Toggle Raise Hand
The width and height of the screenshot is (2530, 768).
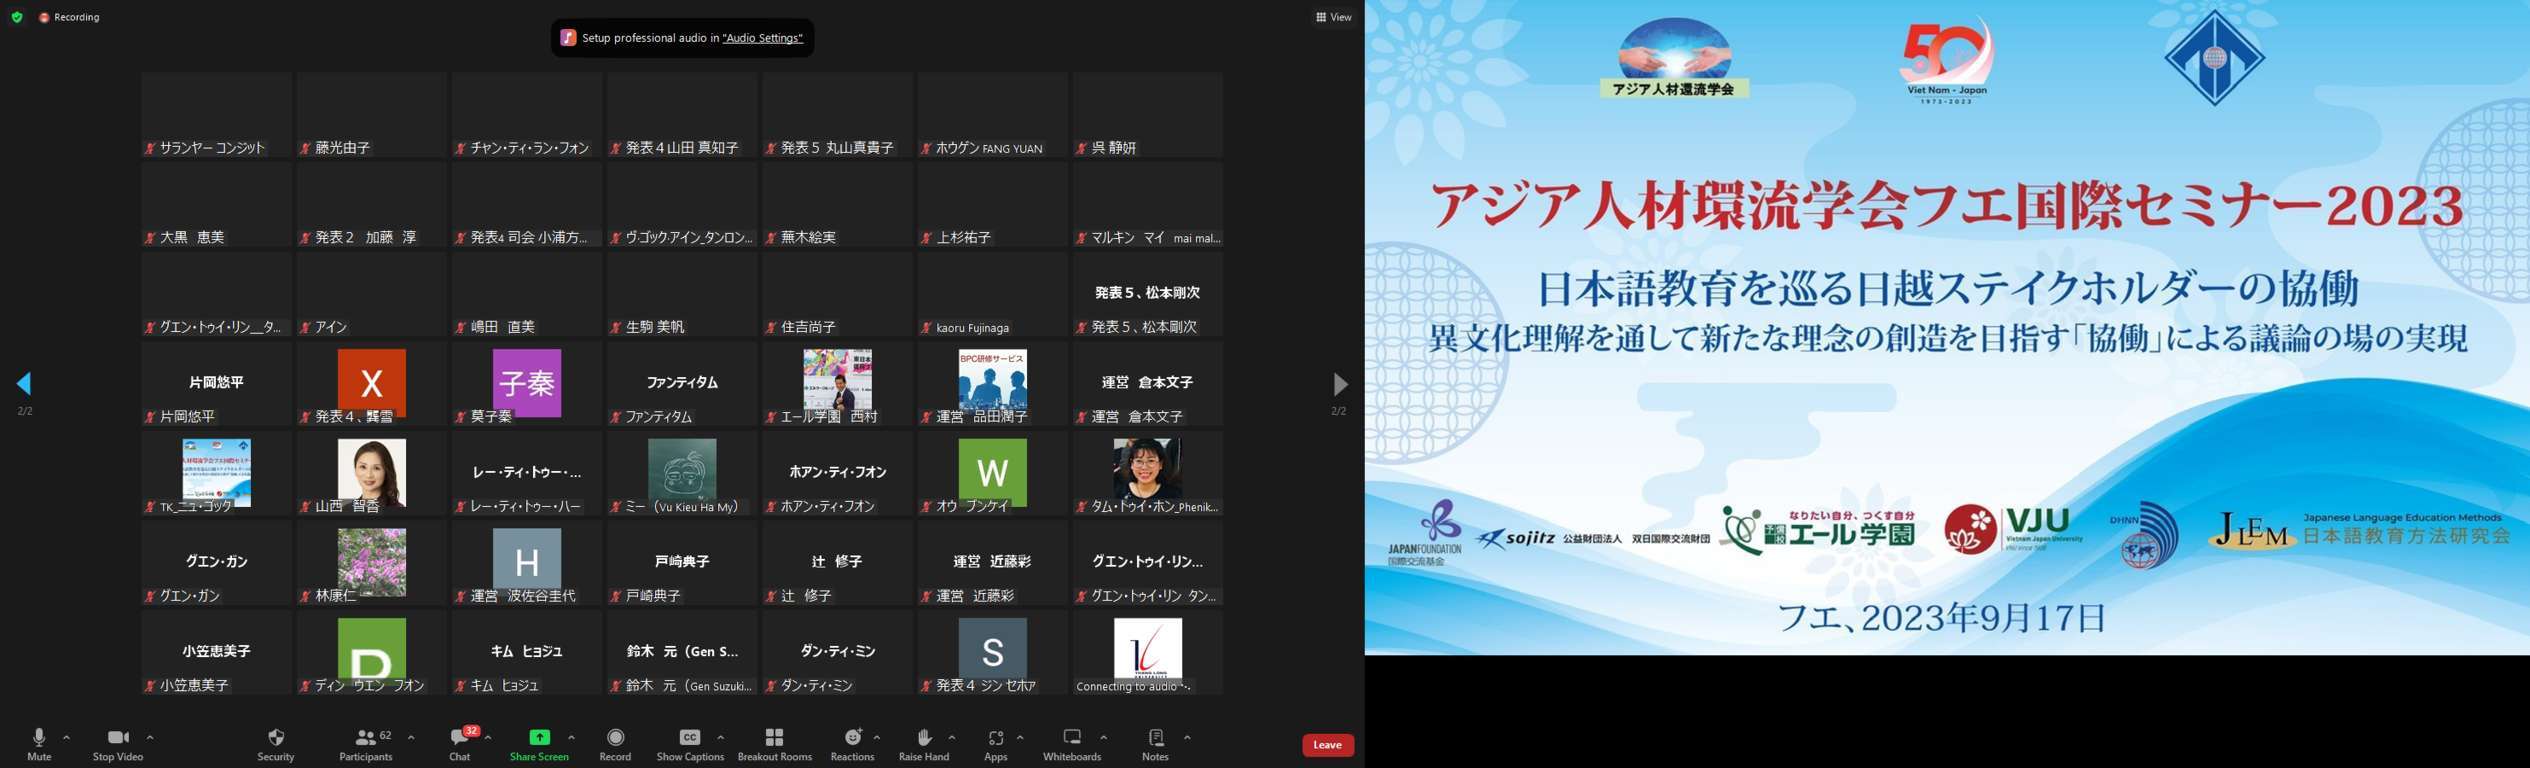coord(923,738)
